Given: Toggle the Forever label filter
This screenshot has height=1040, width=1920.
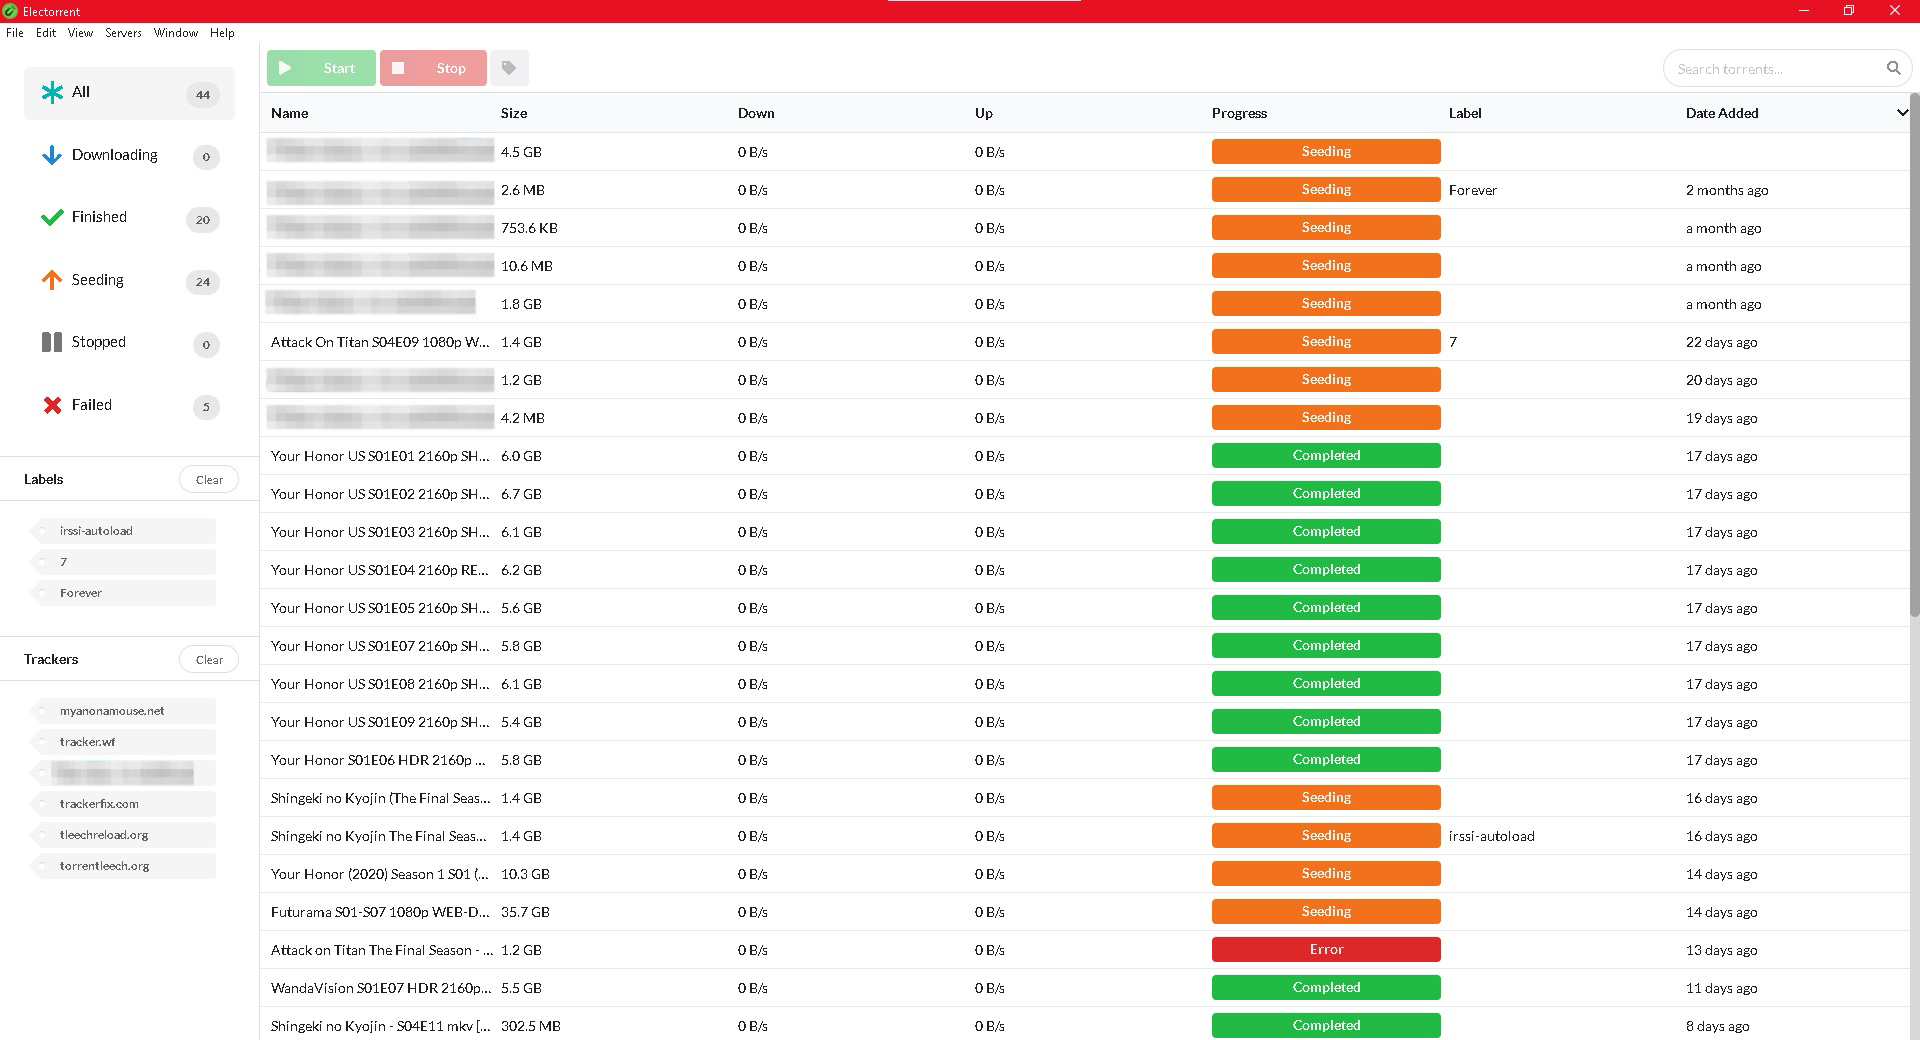Looking at the screenshot, I should click(81, 593).
